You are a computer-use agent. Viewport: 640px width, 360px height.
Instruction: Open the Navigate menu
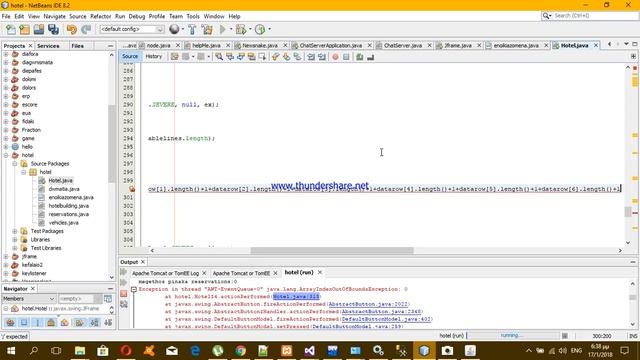click(x=54, y=16)
